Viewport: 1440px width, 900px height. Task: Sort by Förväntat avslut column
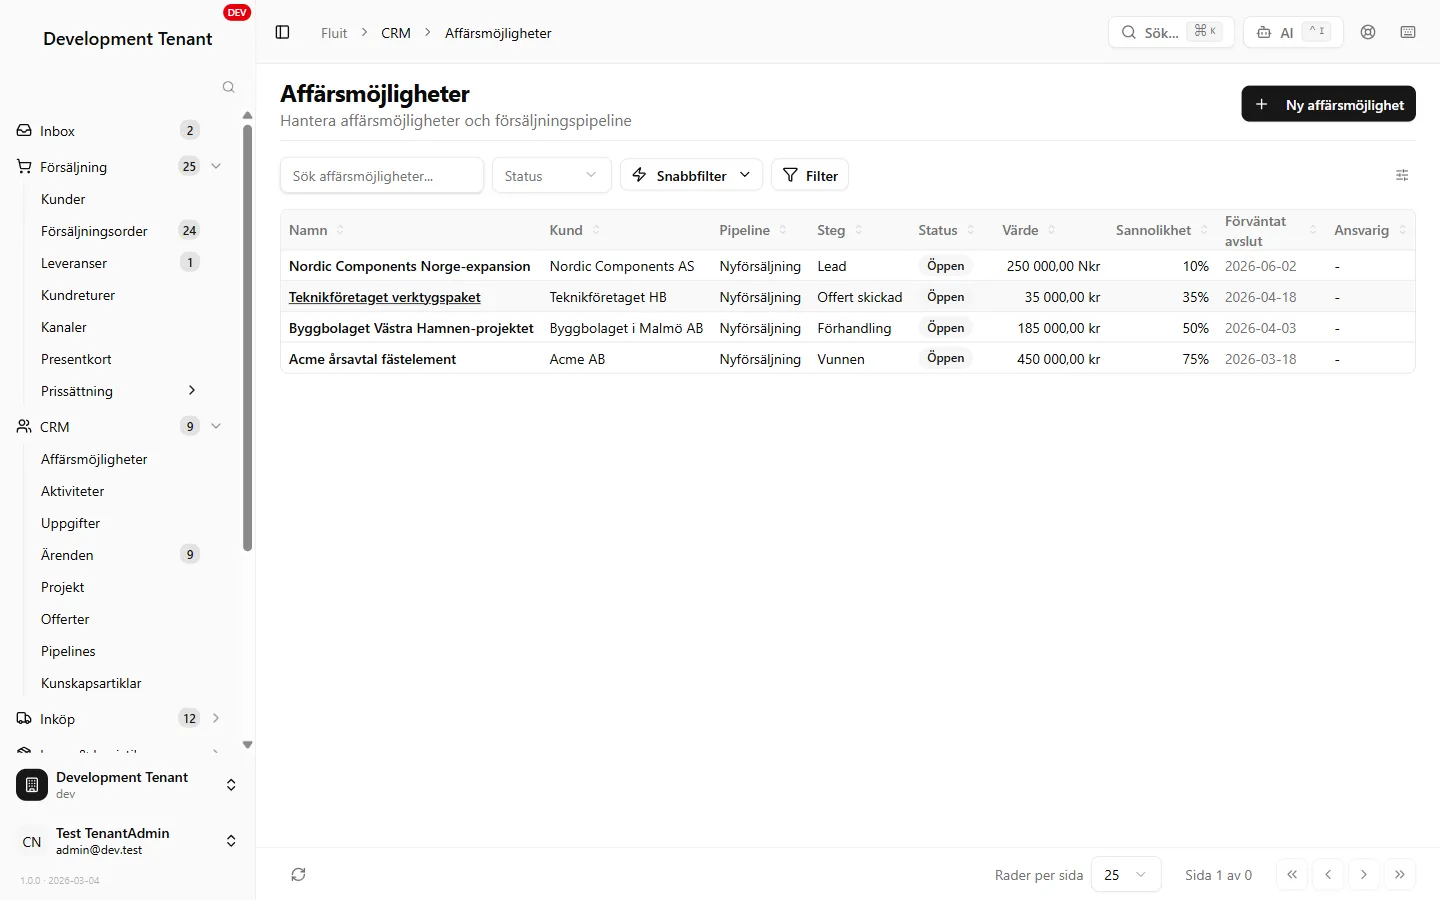[x=1271, y=230]
